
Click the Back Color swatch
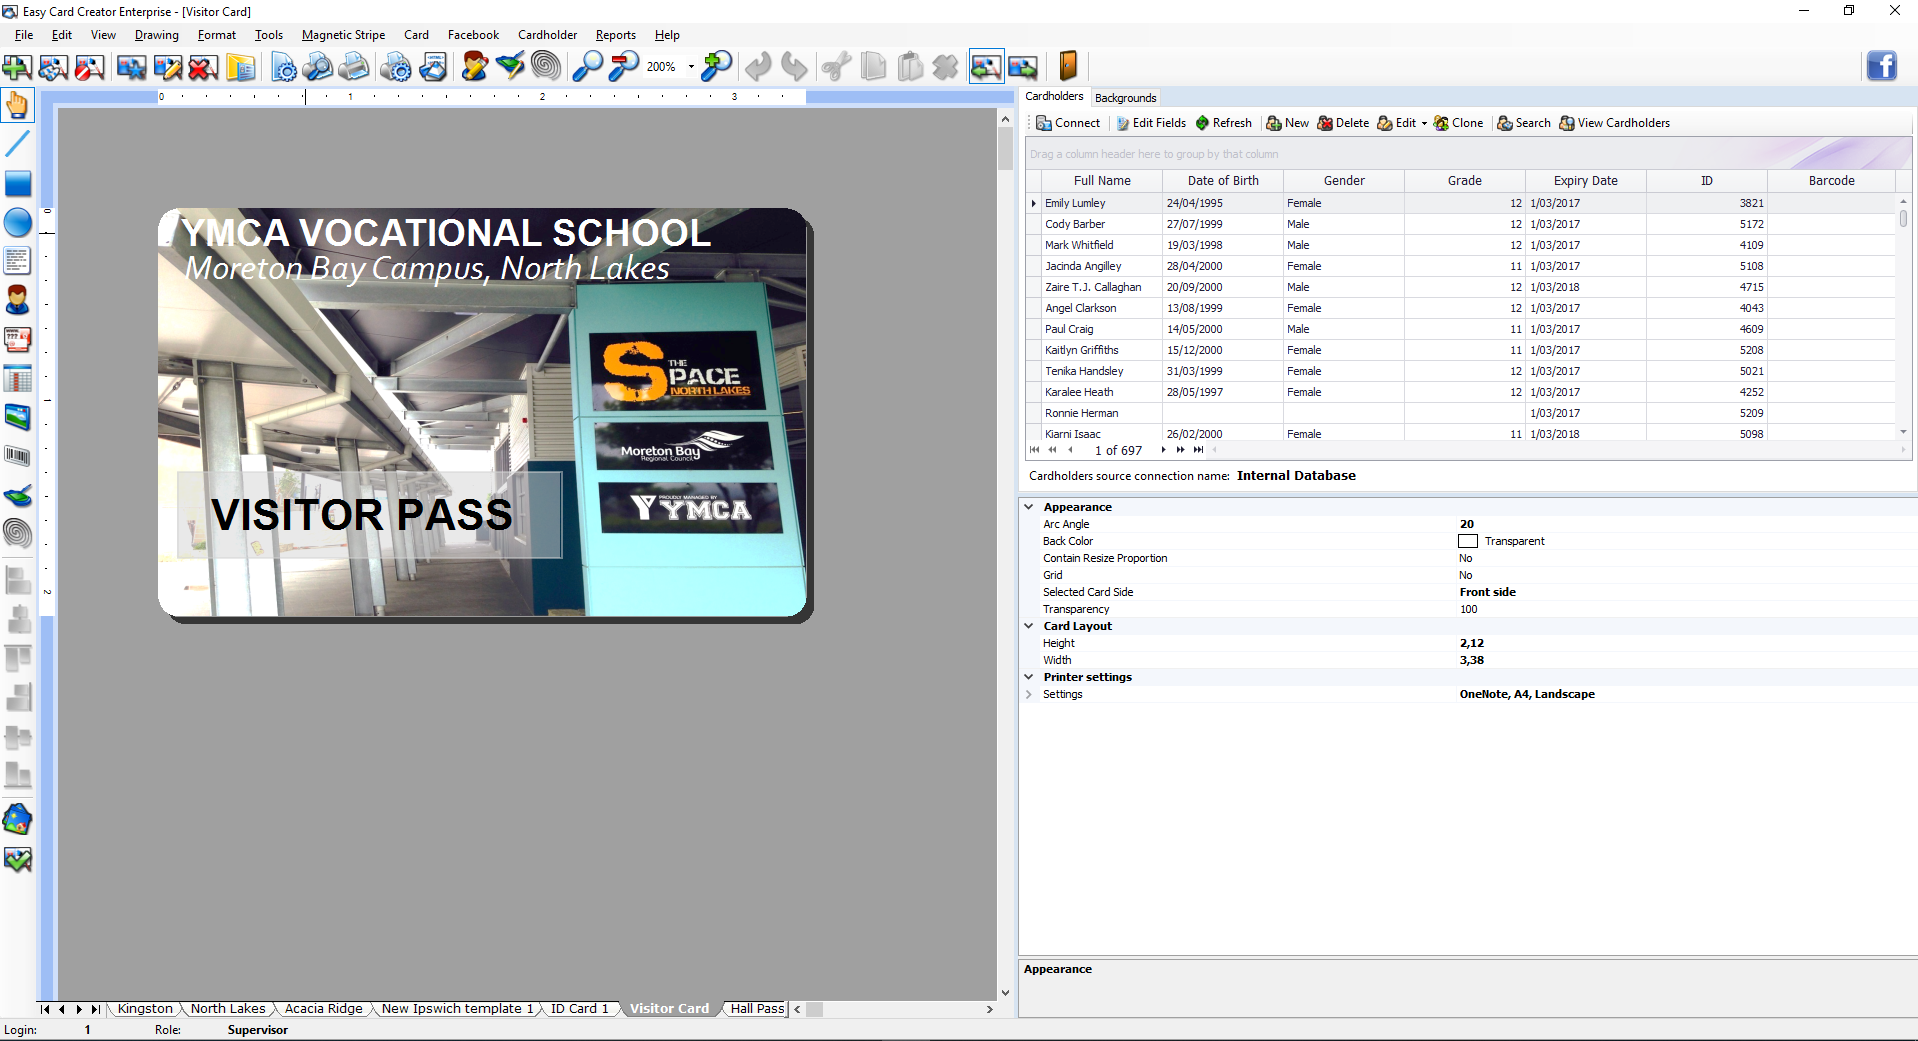[x=1468, y=541]
